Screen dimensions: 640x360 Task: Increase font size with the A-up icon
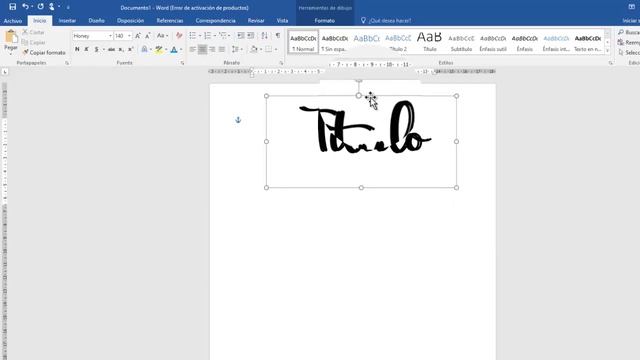tap(138, 36)
